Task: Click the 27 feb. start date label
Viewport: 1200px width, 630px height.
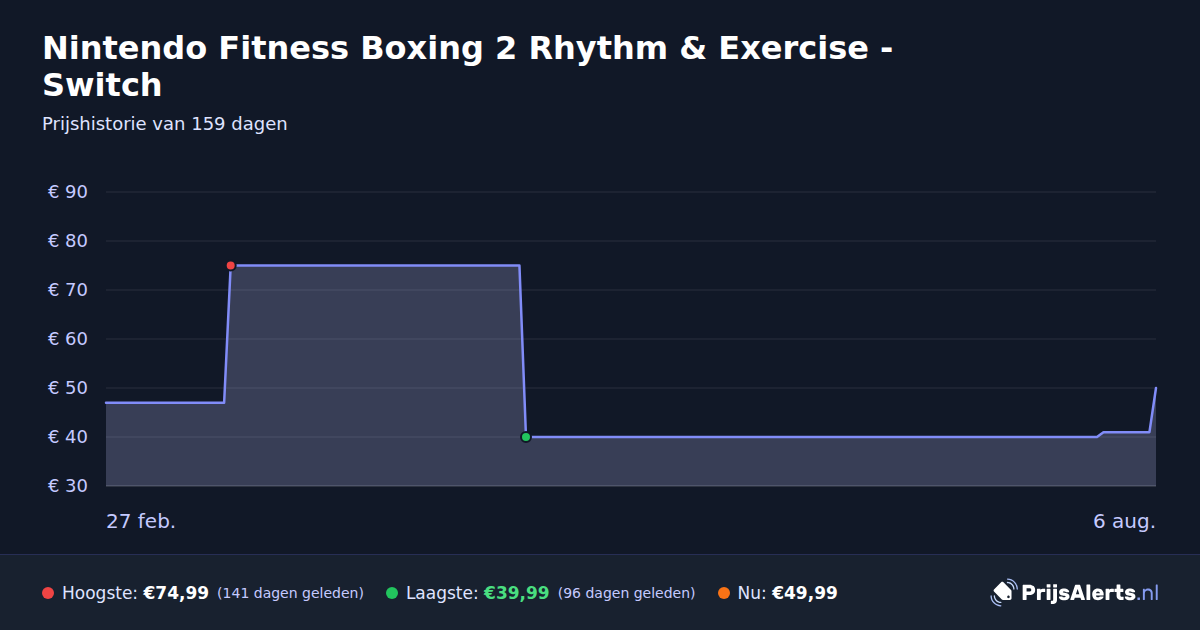Action: (141, 521)
